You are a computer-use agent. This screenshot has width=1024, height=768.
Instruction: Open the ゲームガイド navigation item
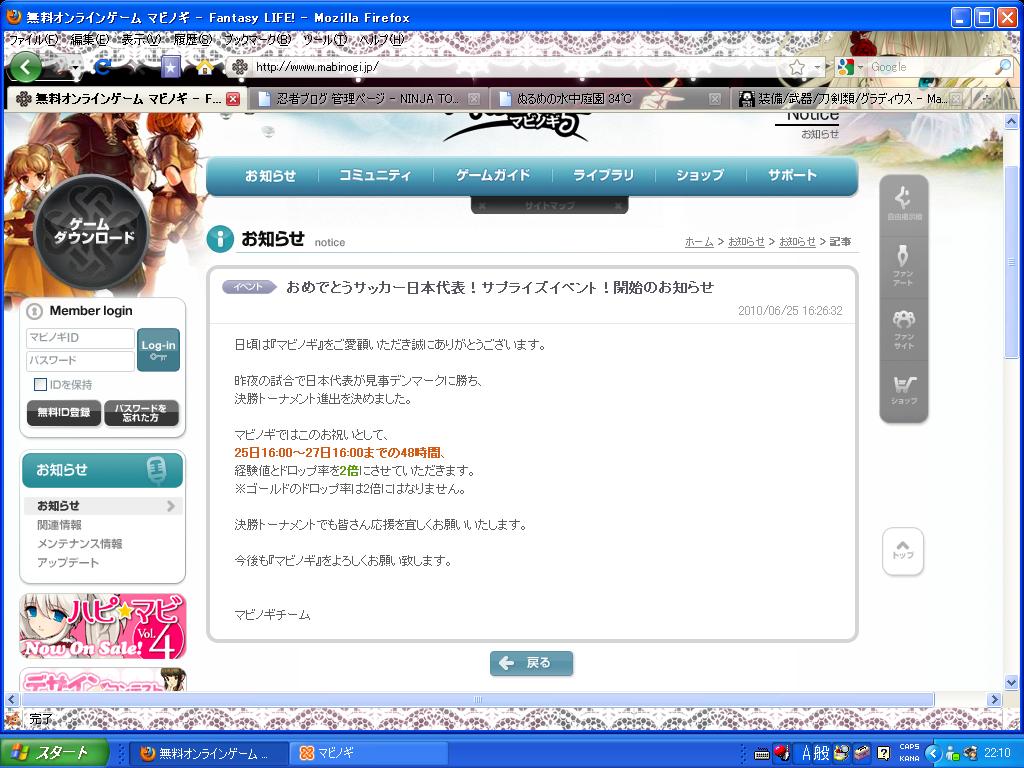(493, 175)
